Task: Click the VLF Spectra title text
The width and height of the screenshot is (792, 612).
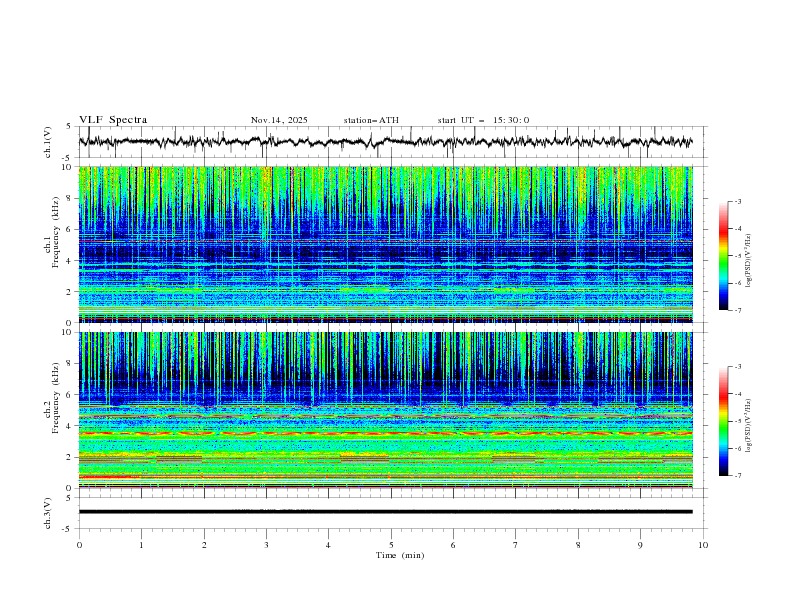Action: [x=113, y=120]
